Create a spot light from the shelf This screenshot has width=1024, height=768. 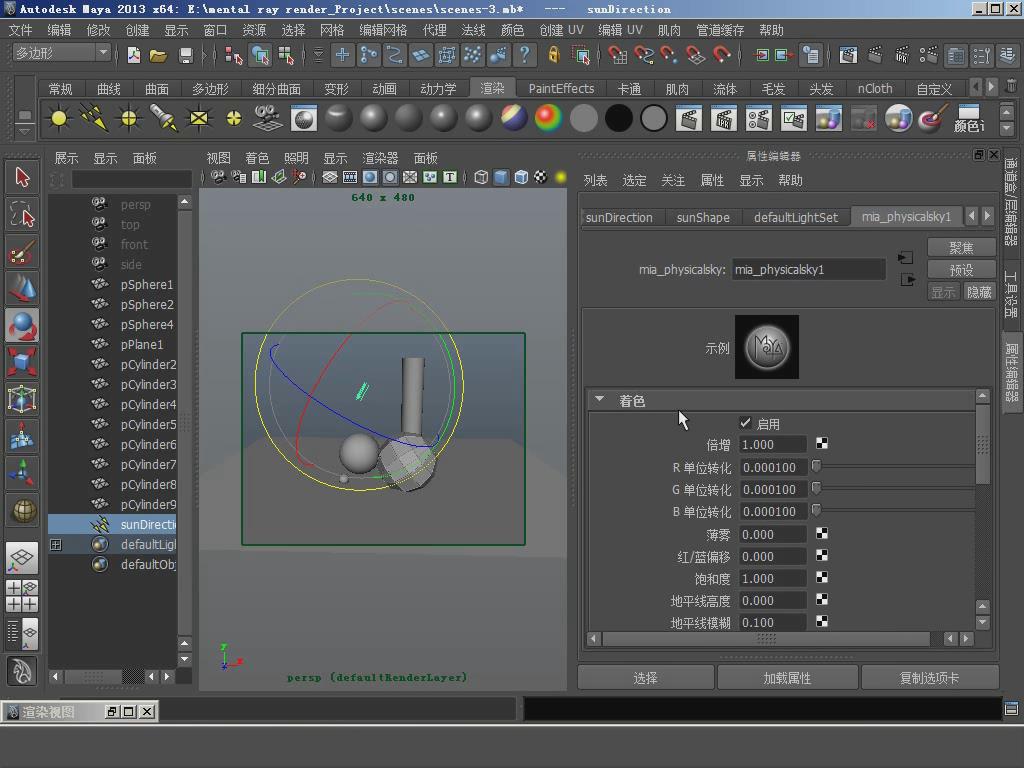pyautogui.click(x=163, y=118)
